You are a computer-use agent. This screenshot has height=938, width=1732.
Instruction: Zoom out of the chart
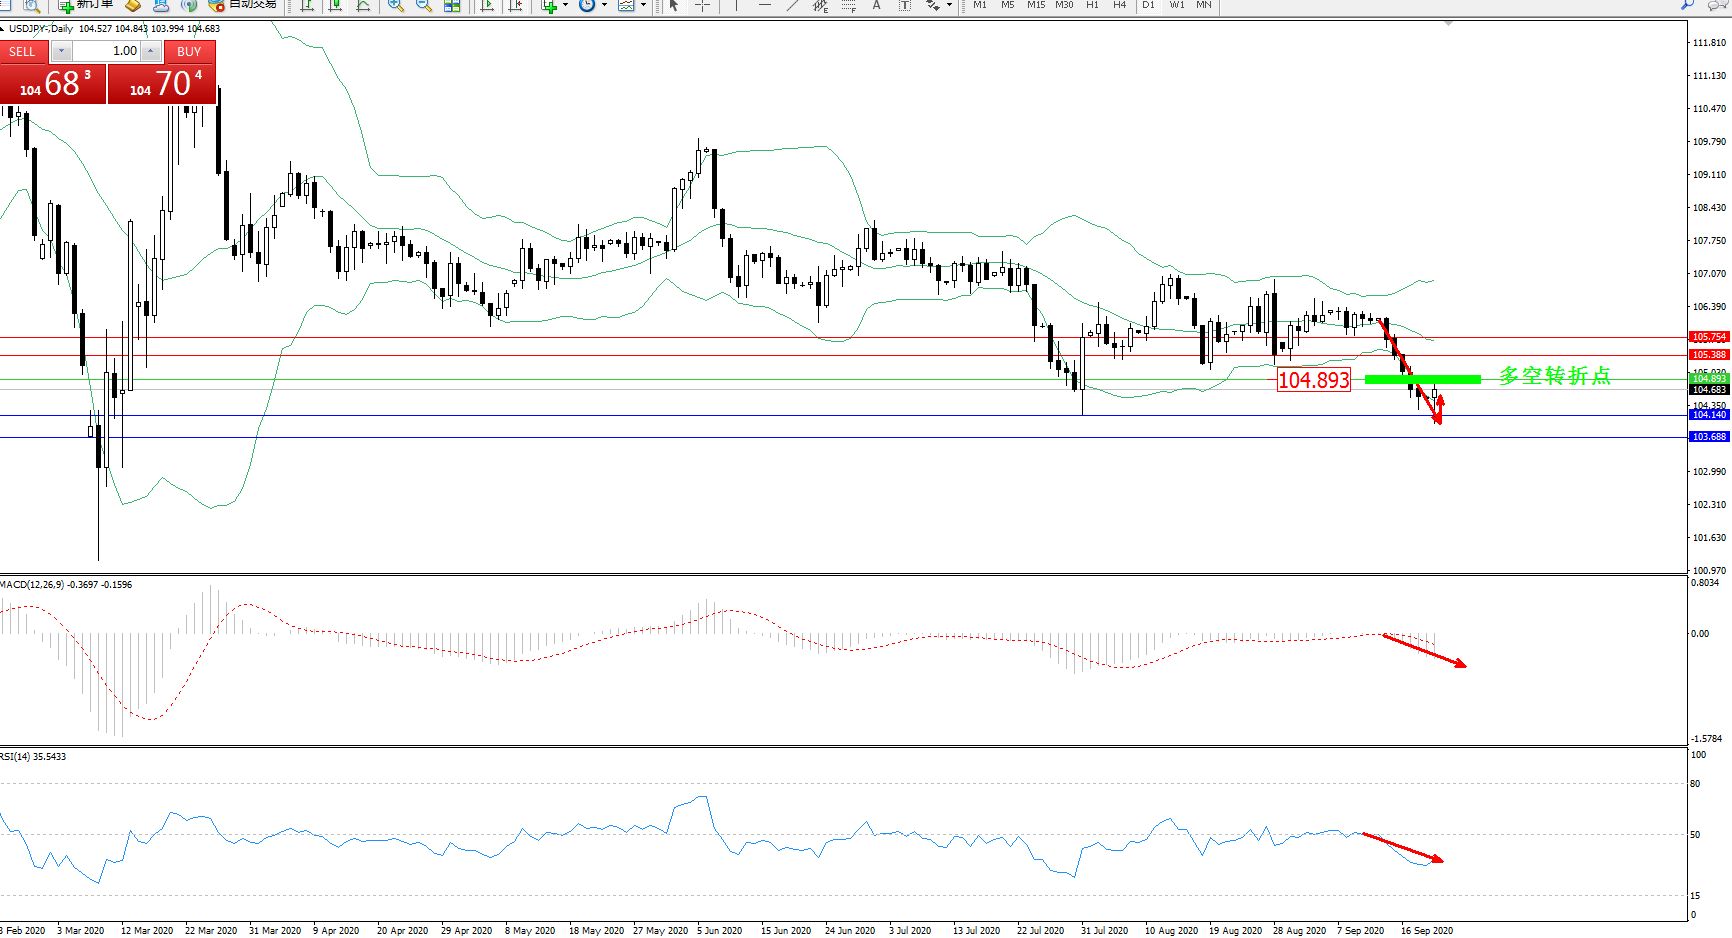click(424, 5)
